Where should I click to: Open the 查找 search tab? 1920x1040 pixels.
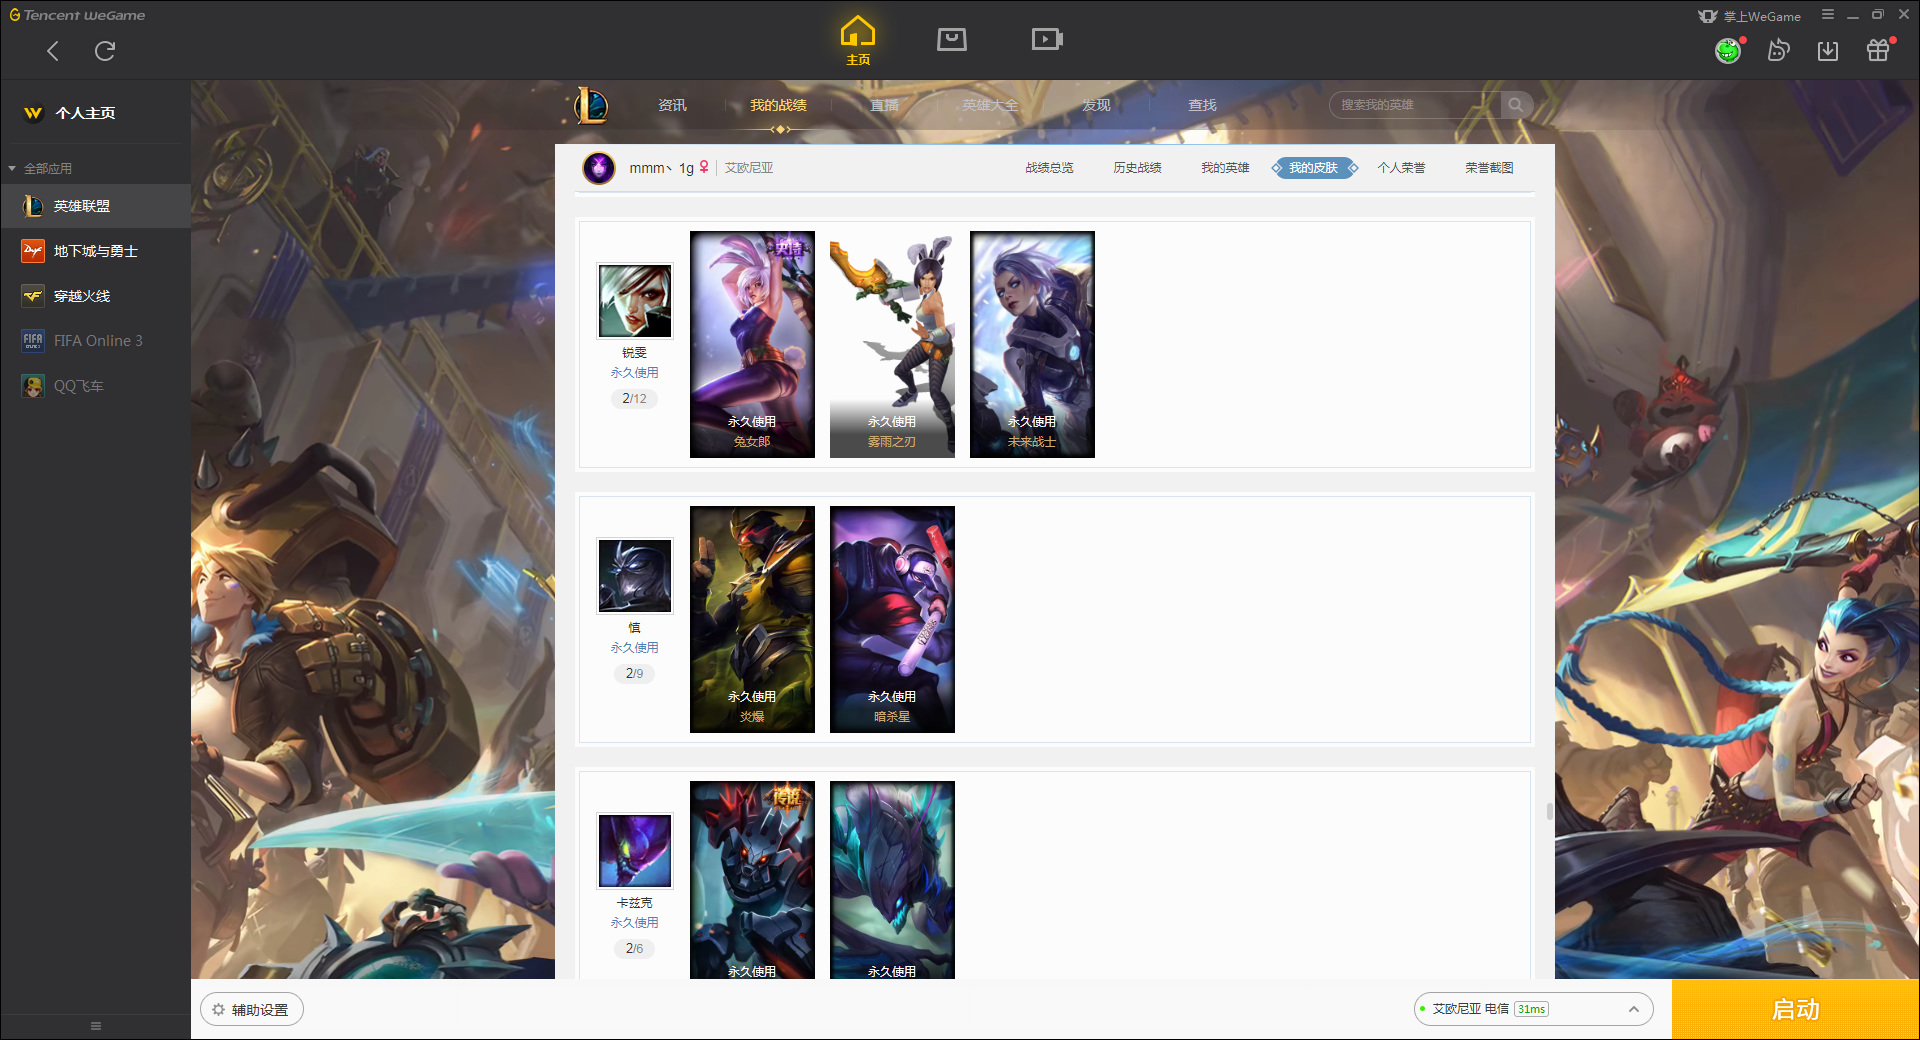(x=1202, y=105)
